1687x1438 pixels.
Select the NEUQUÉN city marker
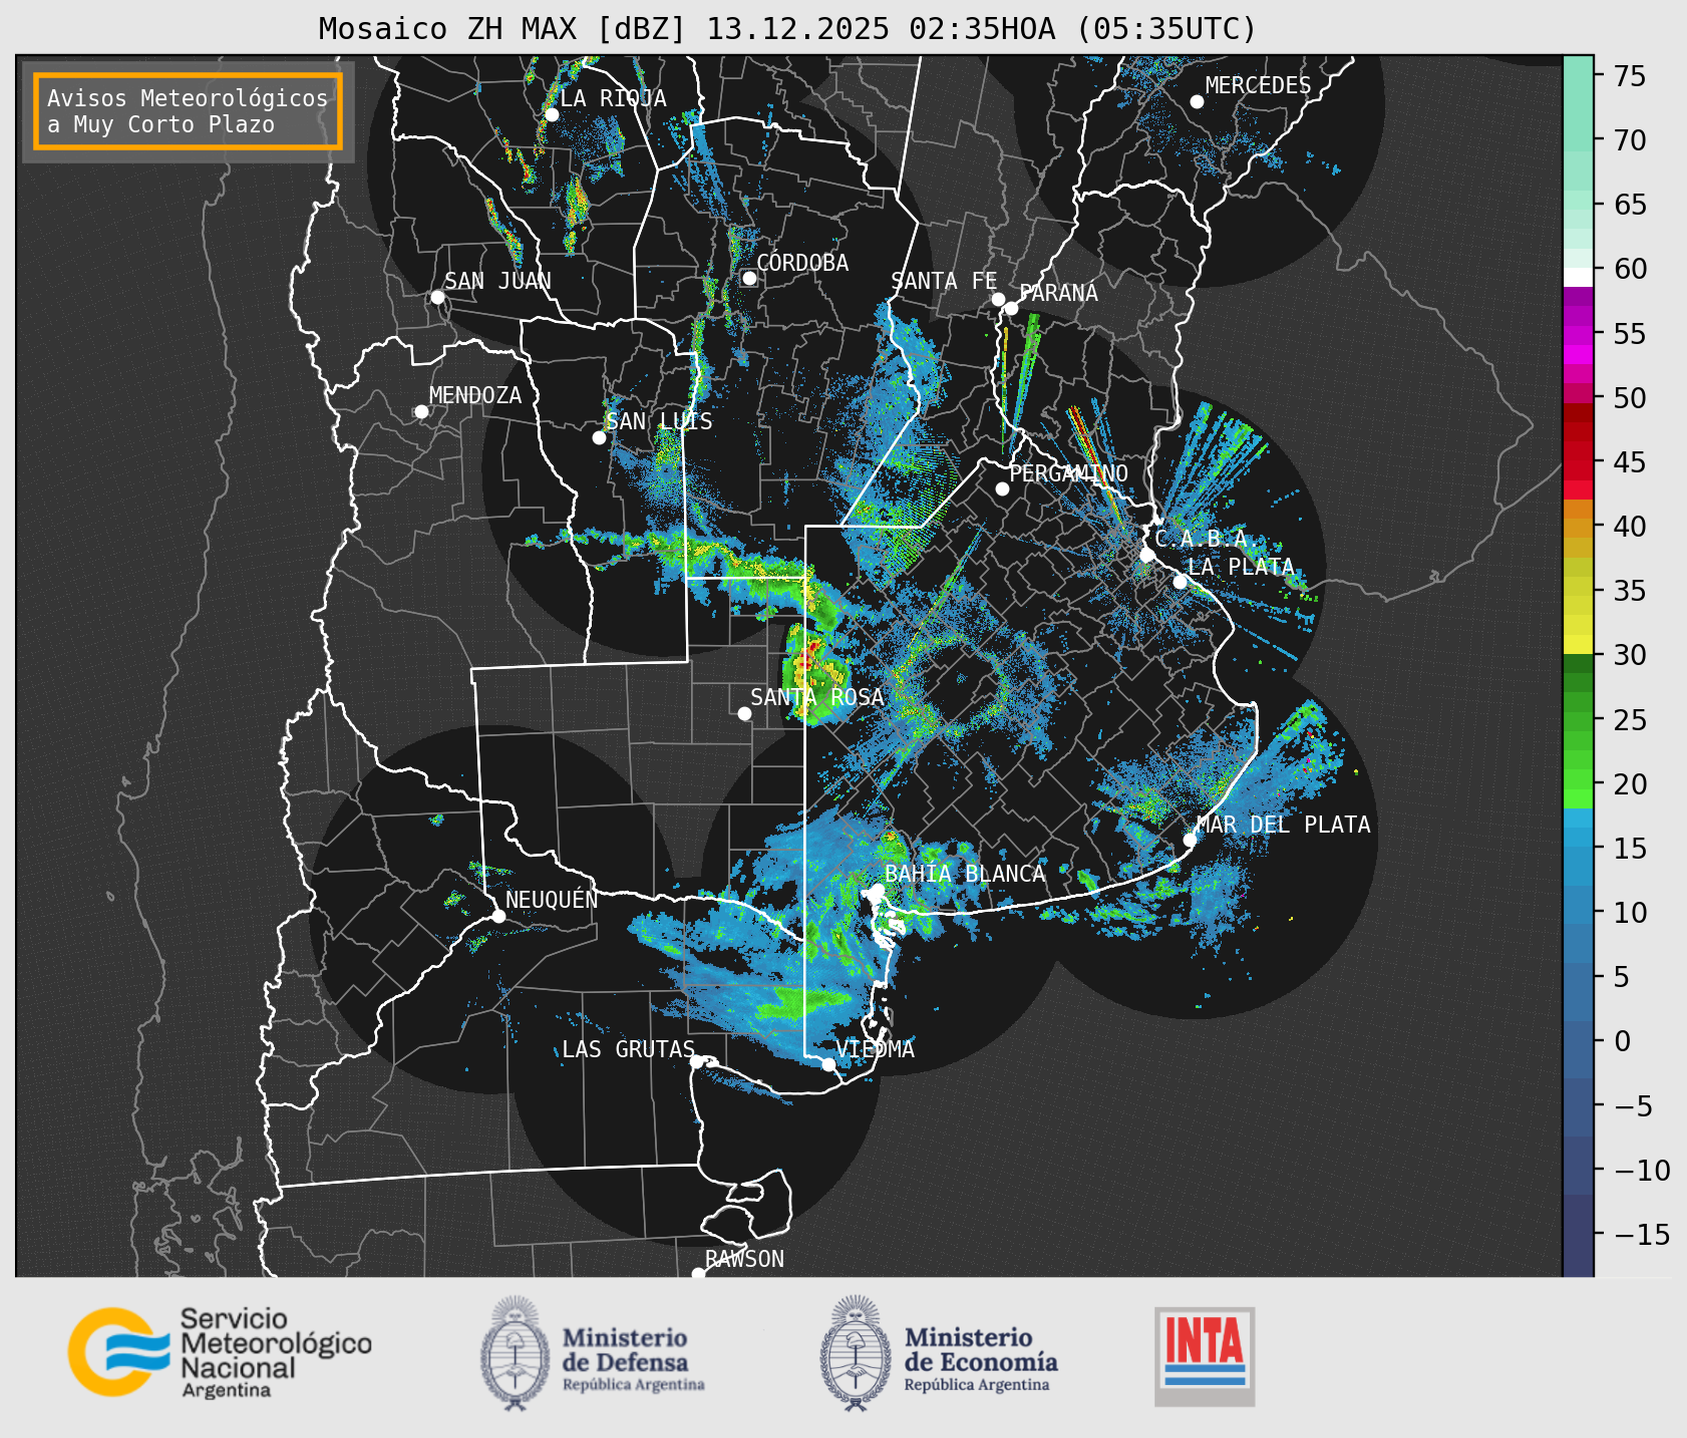pos(498,916)
